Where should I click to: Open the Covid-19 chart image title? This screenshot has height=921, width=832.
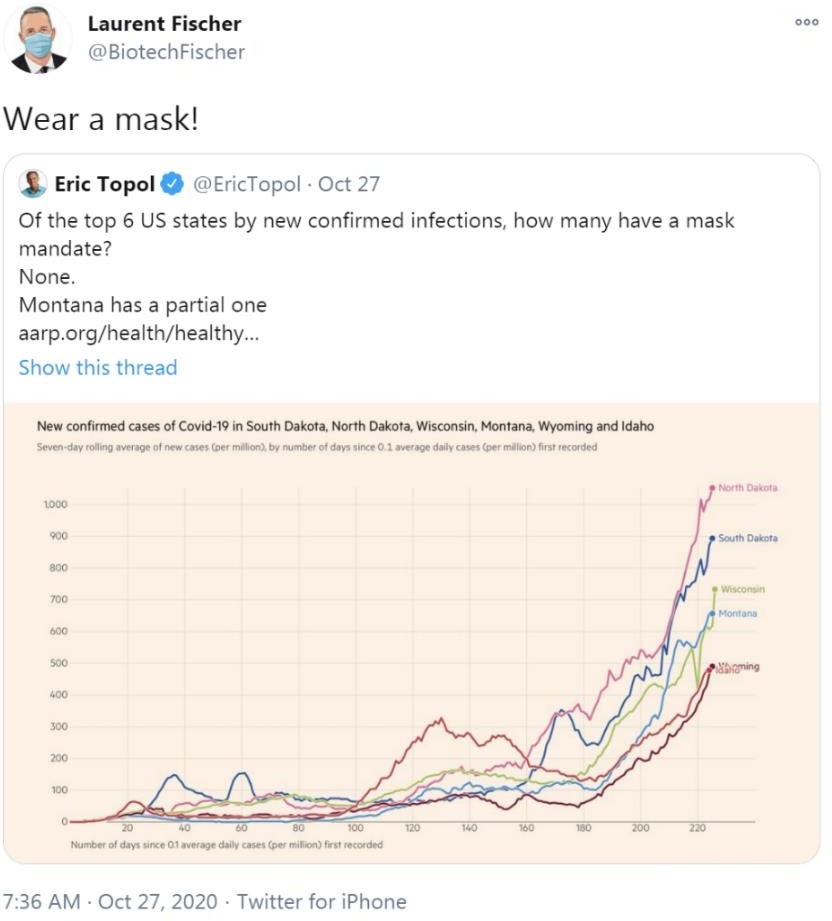[x=345, y=426]
